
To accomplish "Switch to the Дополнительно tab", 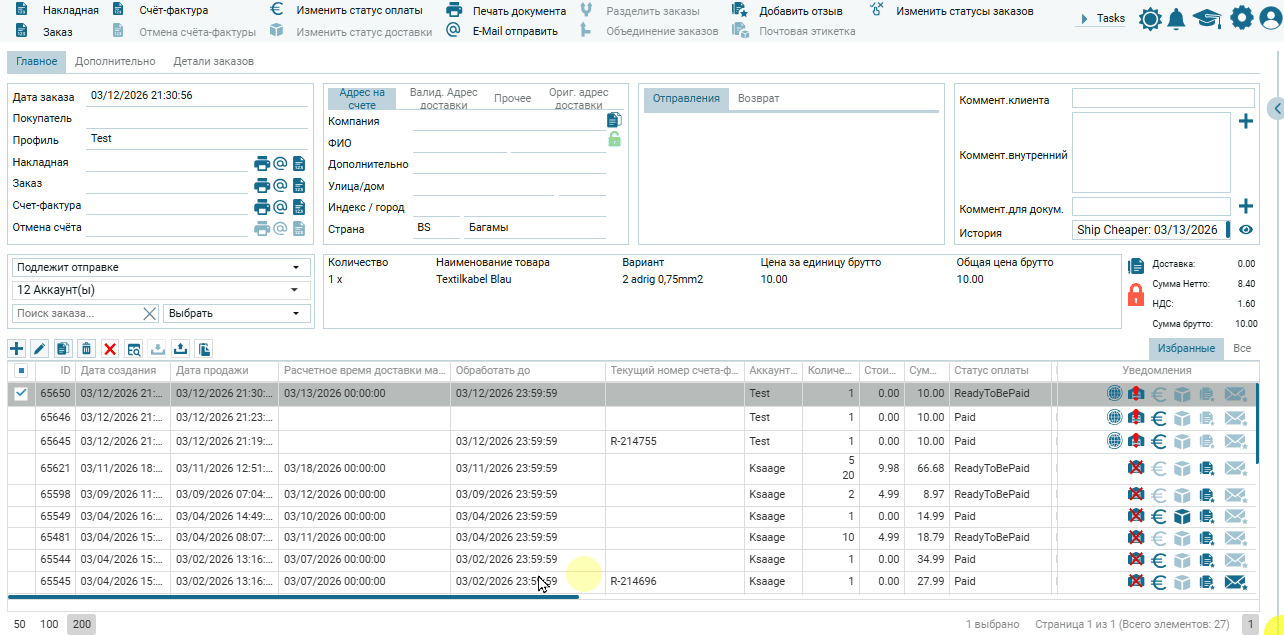I will [x=115, y=61].
